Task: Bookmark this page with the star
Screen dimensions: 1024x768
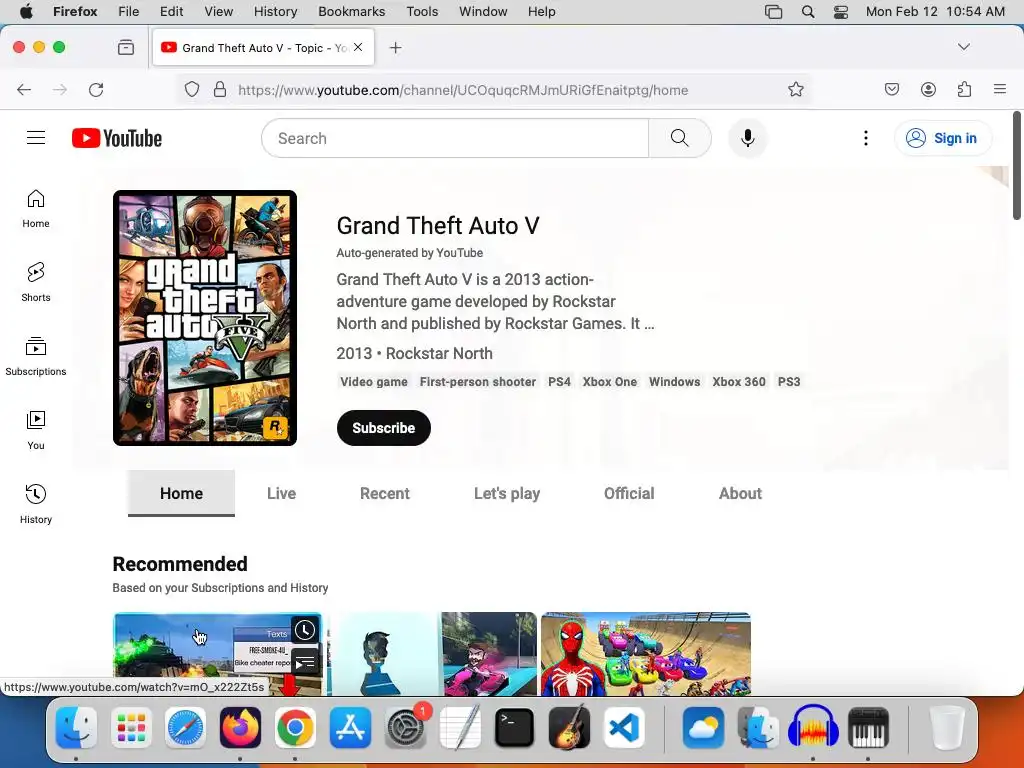Action: tap(795, 89)
